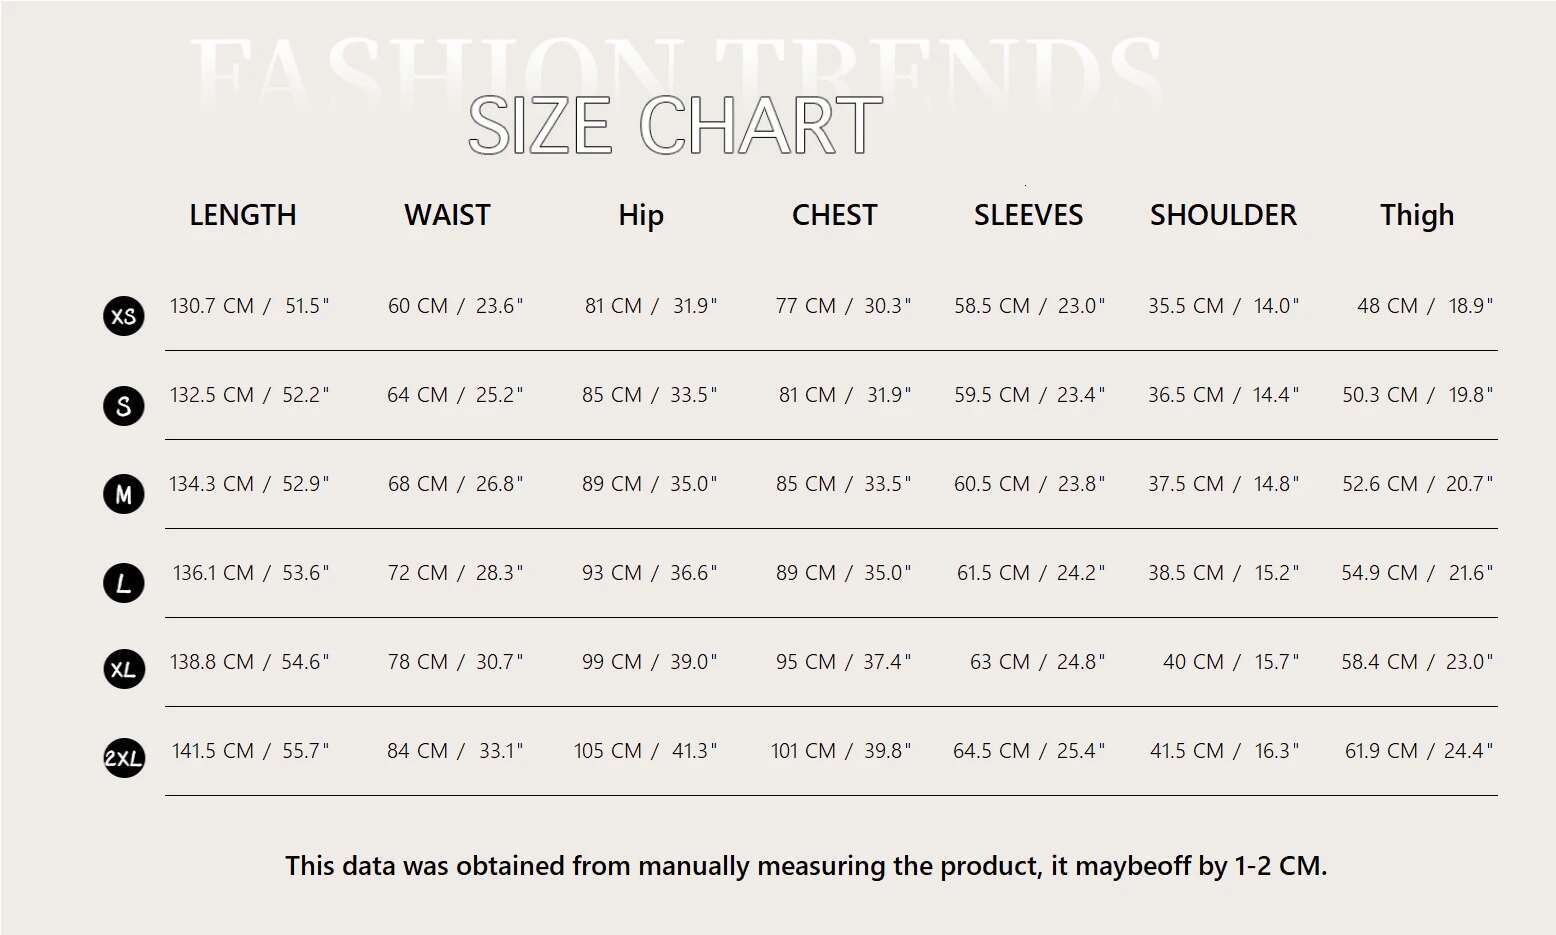Choose the 2XL size badge
The image size is (1556, 935).
click(x=124, y=758)
